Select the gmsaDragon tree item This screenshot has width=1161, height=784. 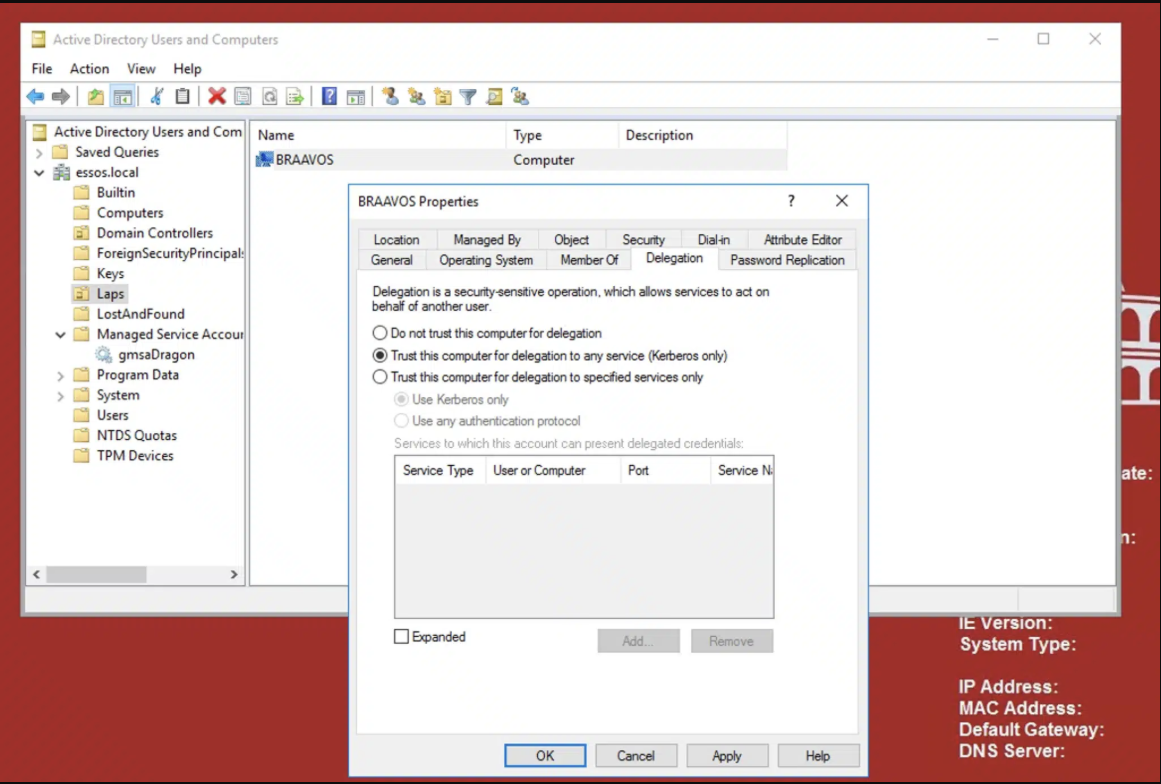coord(155,355)
